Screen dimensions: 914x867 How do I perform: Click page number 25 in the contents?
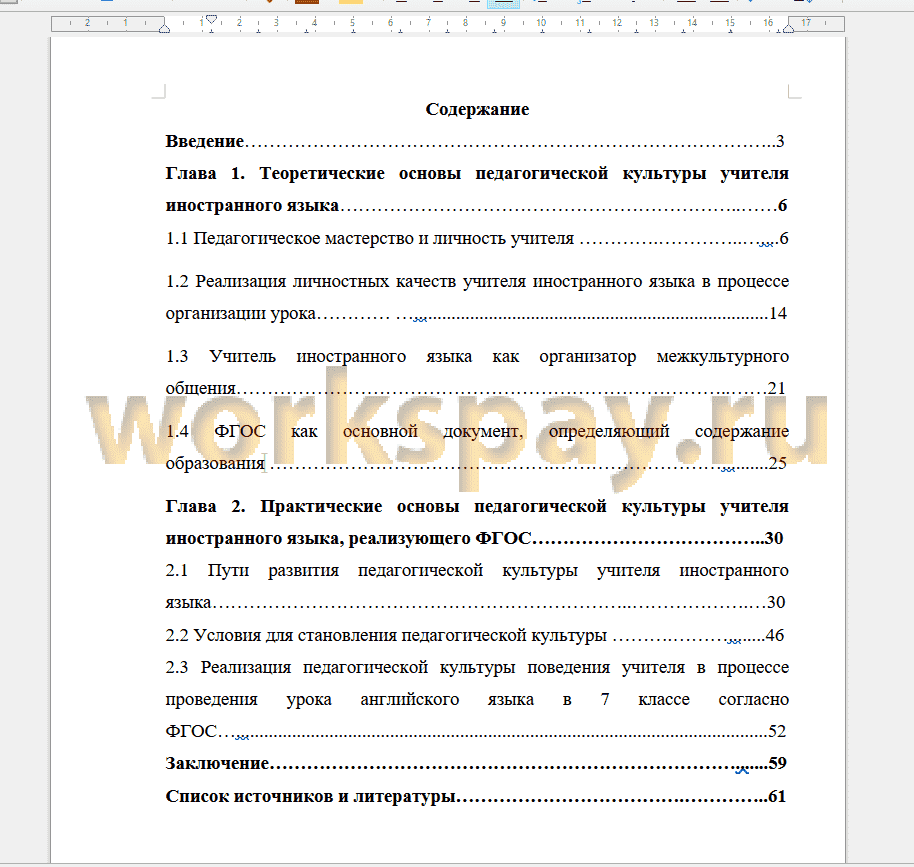(778, 464)
